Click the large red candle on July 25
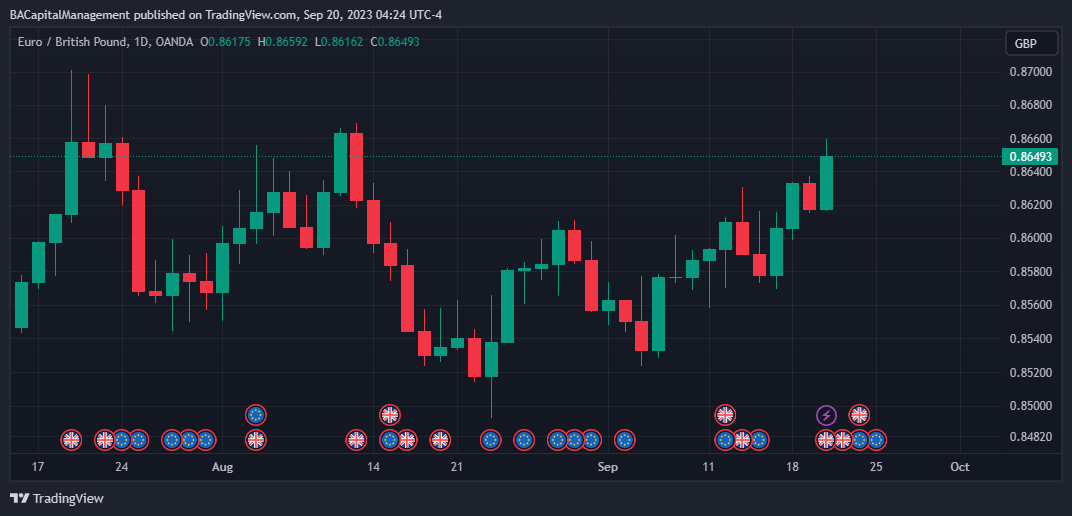The height and width of the screenshot is (516, 1072). [139, 241]
